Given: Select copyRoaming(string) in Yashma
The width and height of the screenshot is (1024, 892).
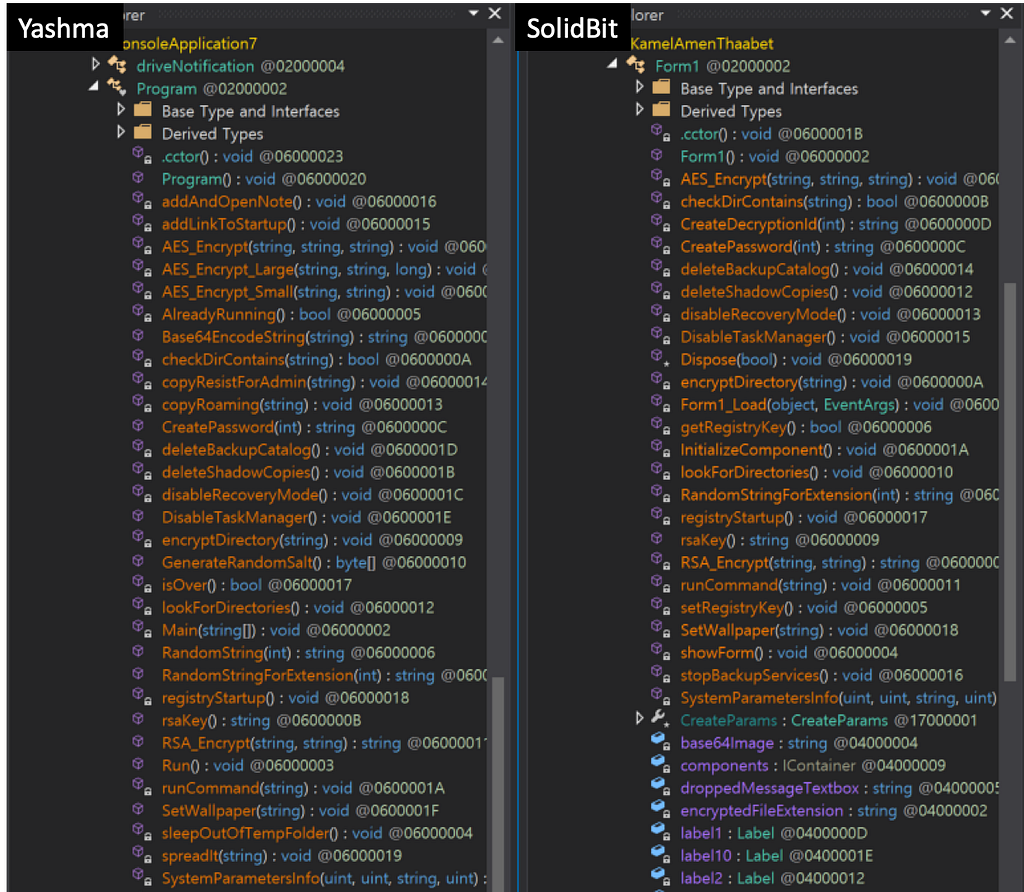Looking at the screenshot, I should (x=302, y=405).
